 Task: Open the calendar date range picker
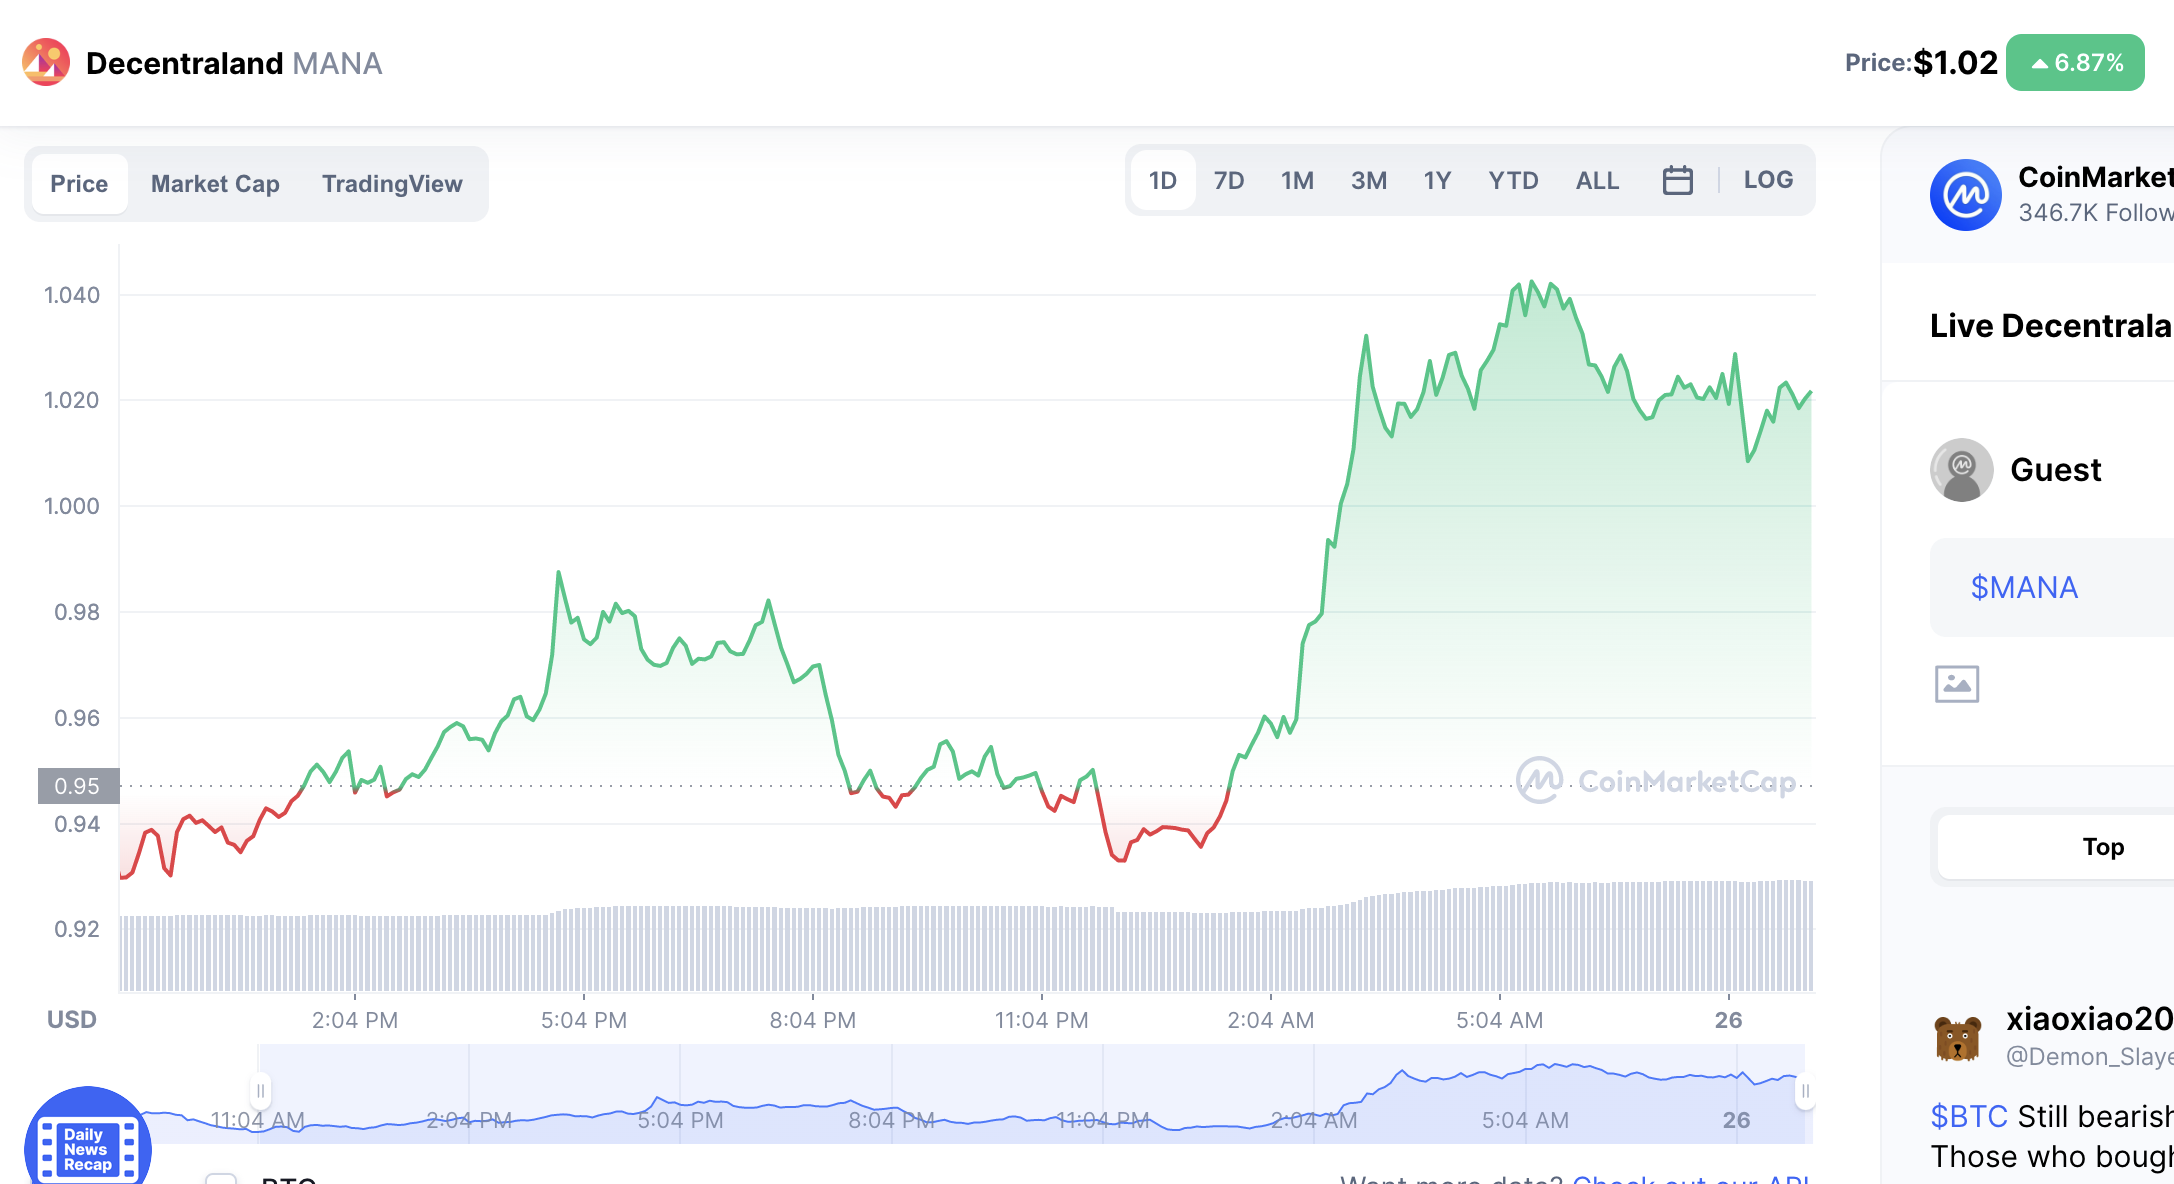(x=1677, y=180)
